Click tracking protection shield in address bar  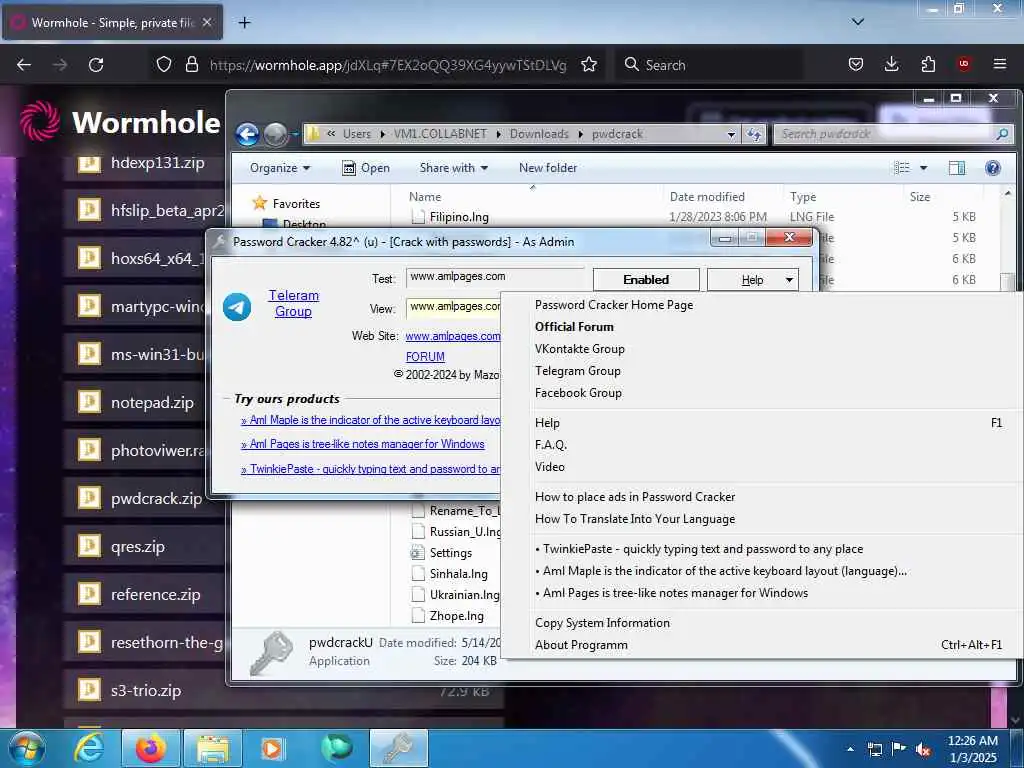[164, 64]
